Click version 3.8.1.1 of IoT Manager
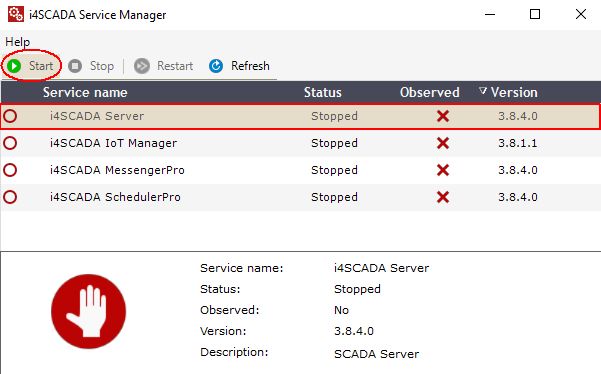601x374 pixels. (x=518, y=143)
